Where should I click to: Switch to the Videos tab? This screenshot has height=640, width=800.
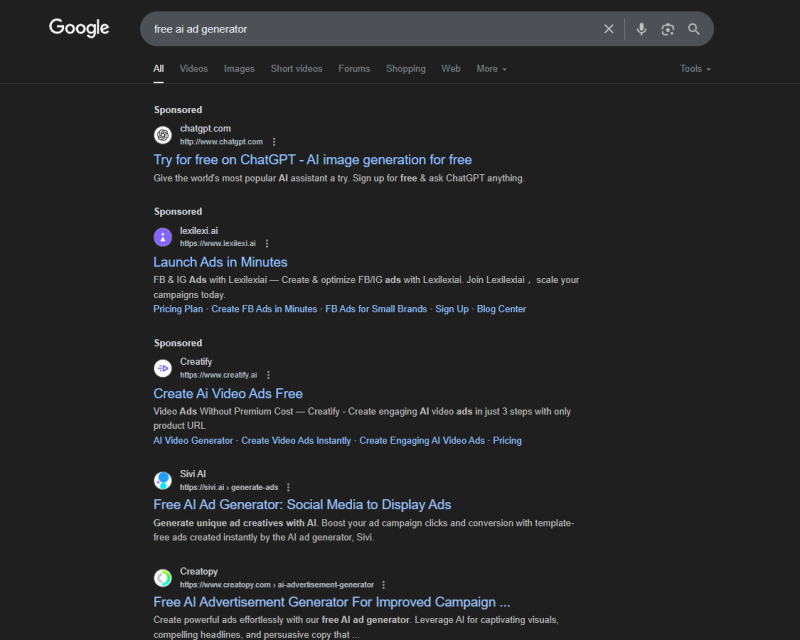click(194, 69)
